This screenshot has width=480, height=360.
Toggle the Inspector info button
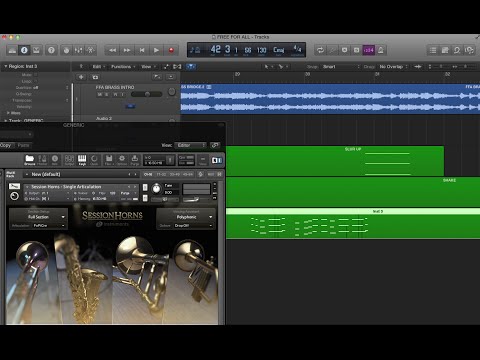[24, 50]
